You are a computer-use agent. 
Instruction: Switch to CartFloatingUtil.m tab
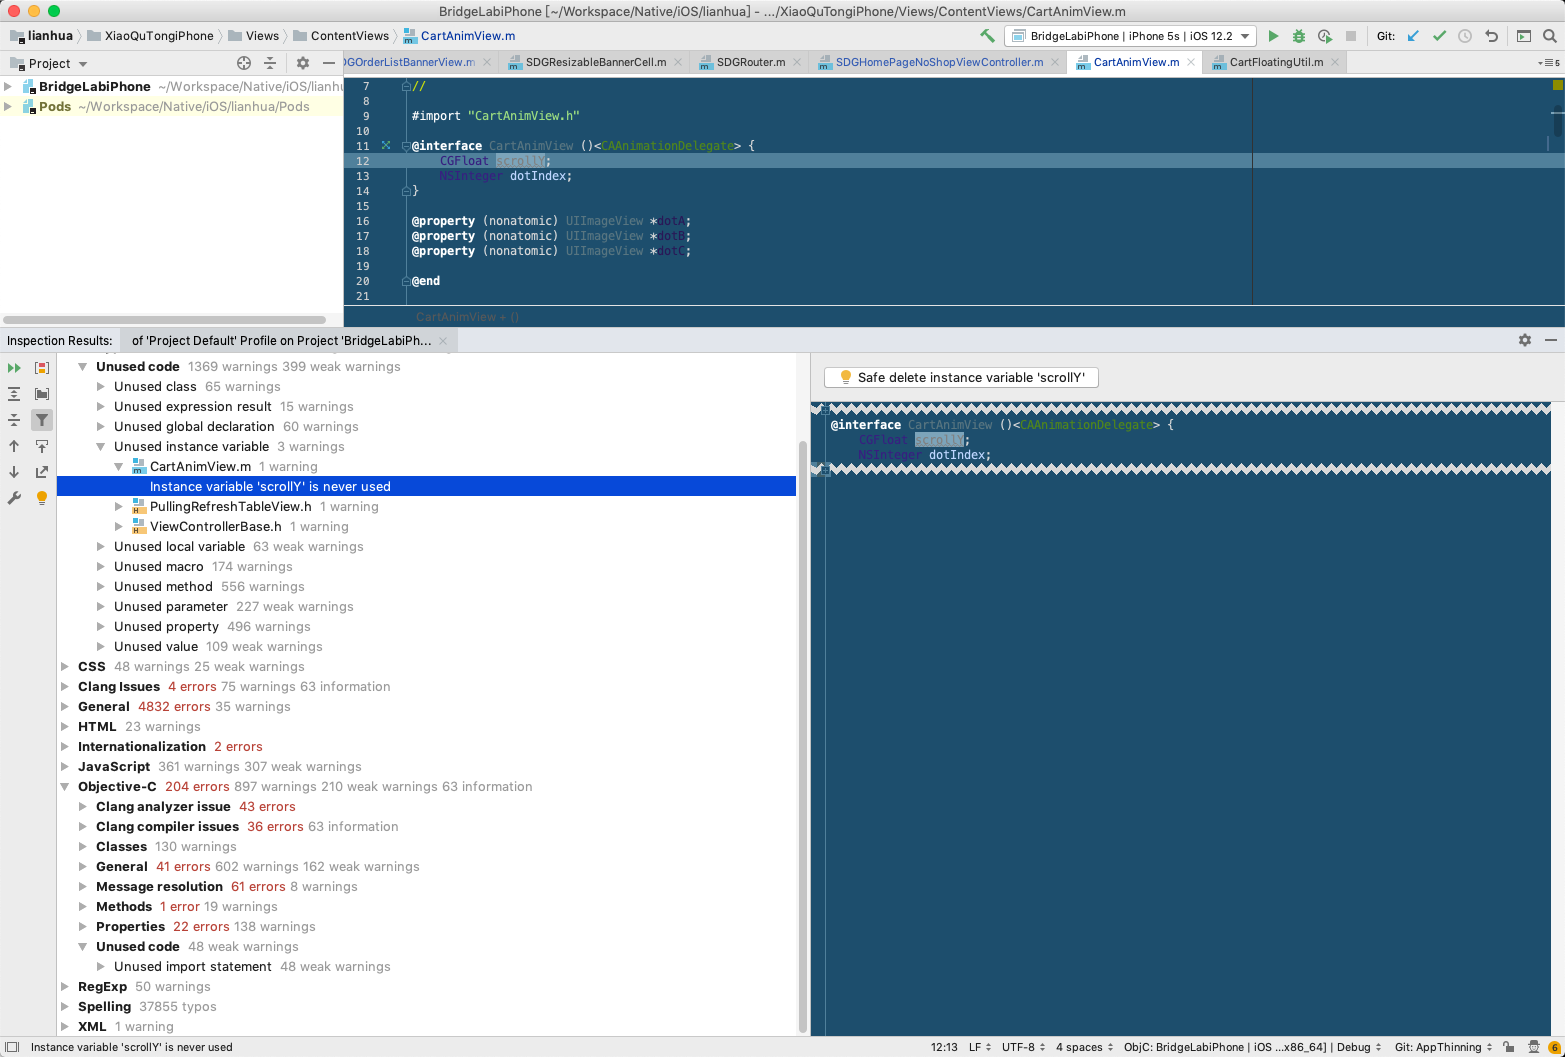1276,62
